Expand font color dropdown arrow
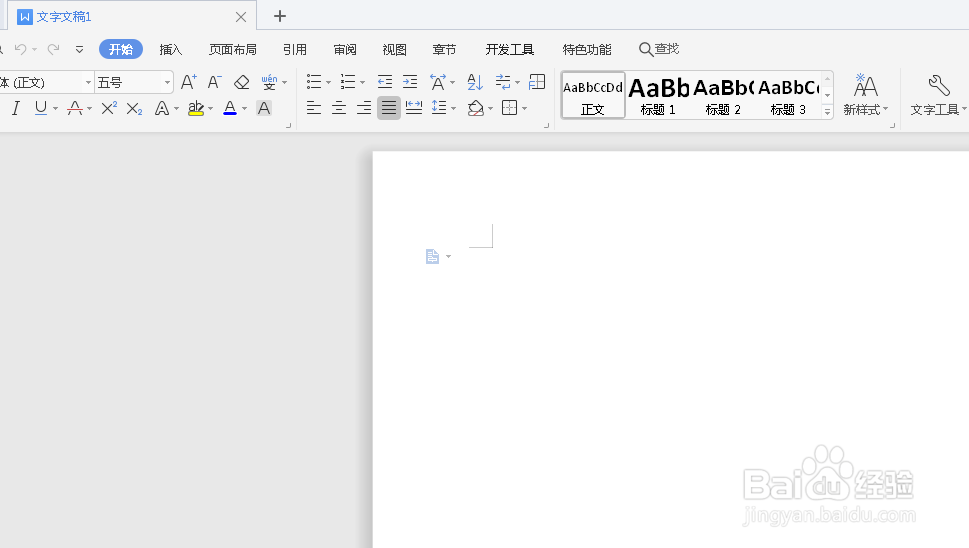The height and width of the screenshot is (548, 969). [x=245, y=109]
